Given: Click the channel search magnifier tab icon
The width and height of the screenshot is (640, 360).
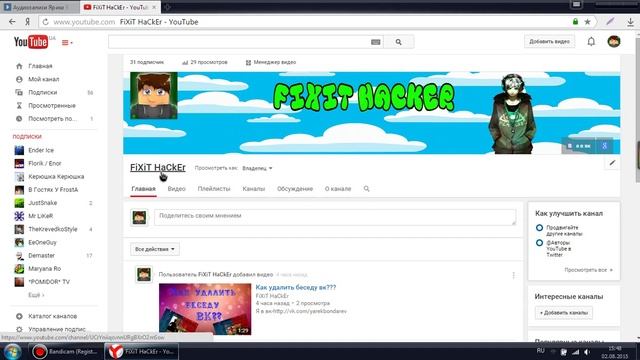Looking at the screenshot, I should pos(367,189).
